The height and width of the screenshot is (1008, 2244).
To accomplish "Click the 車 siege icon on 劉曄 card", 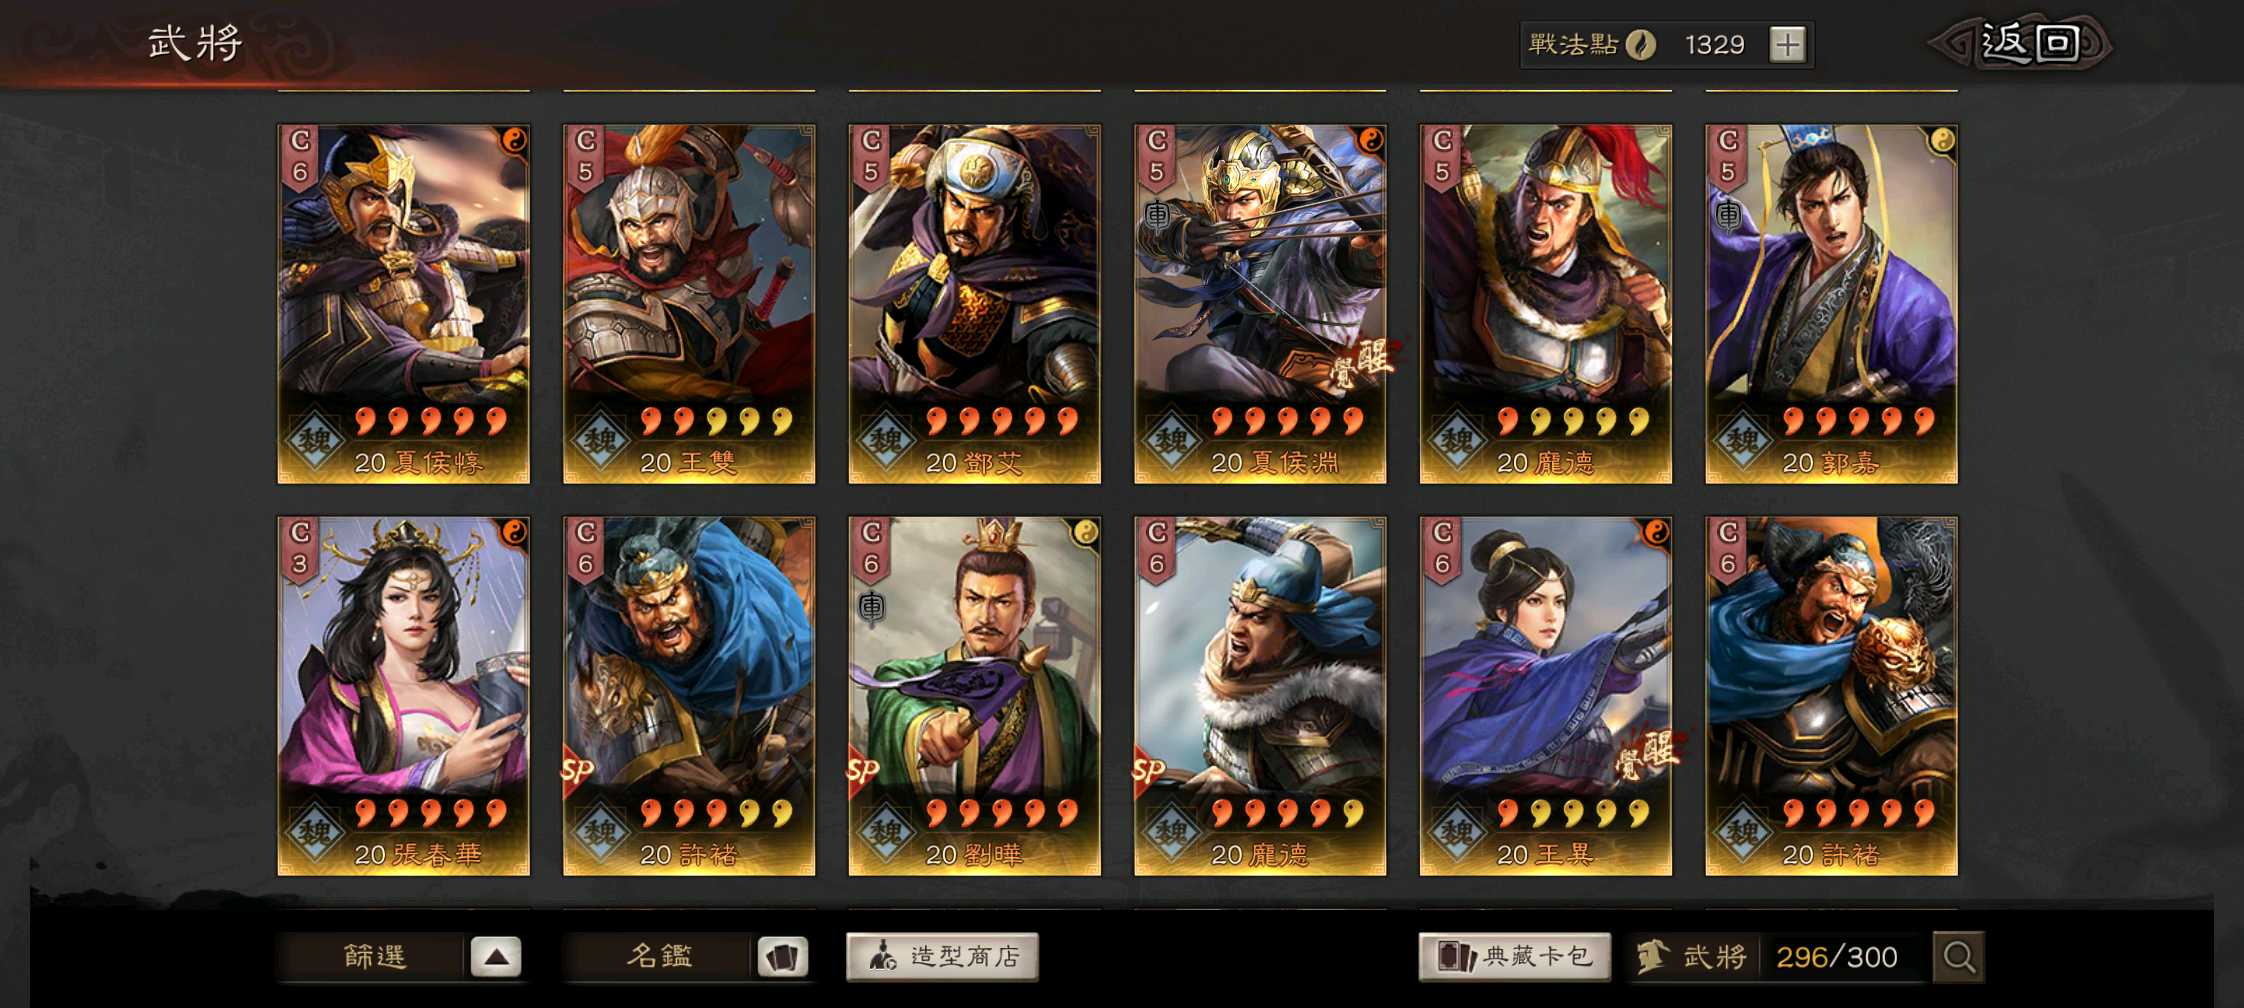I will 872,606.
